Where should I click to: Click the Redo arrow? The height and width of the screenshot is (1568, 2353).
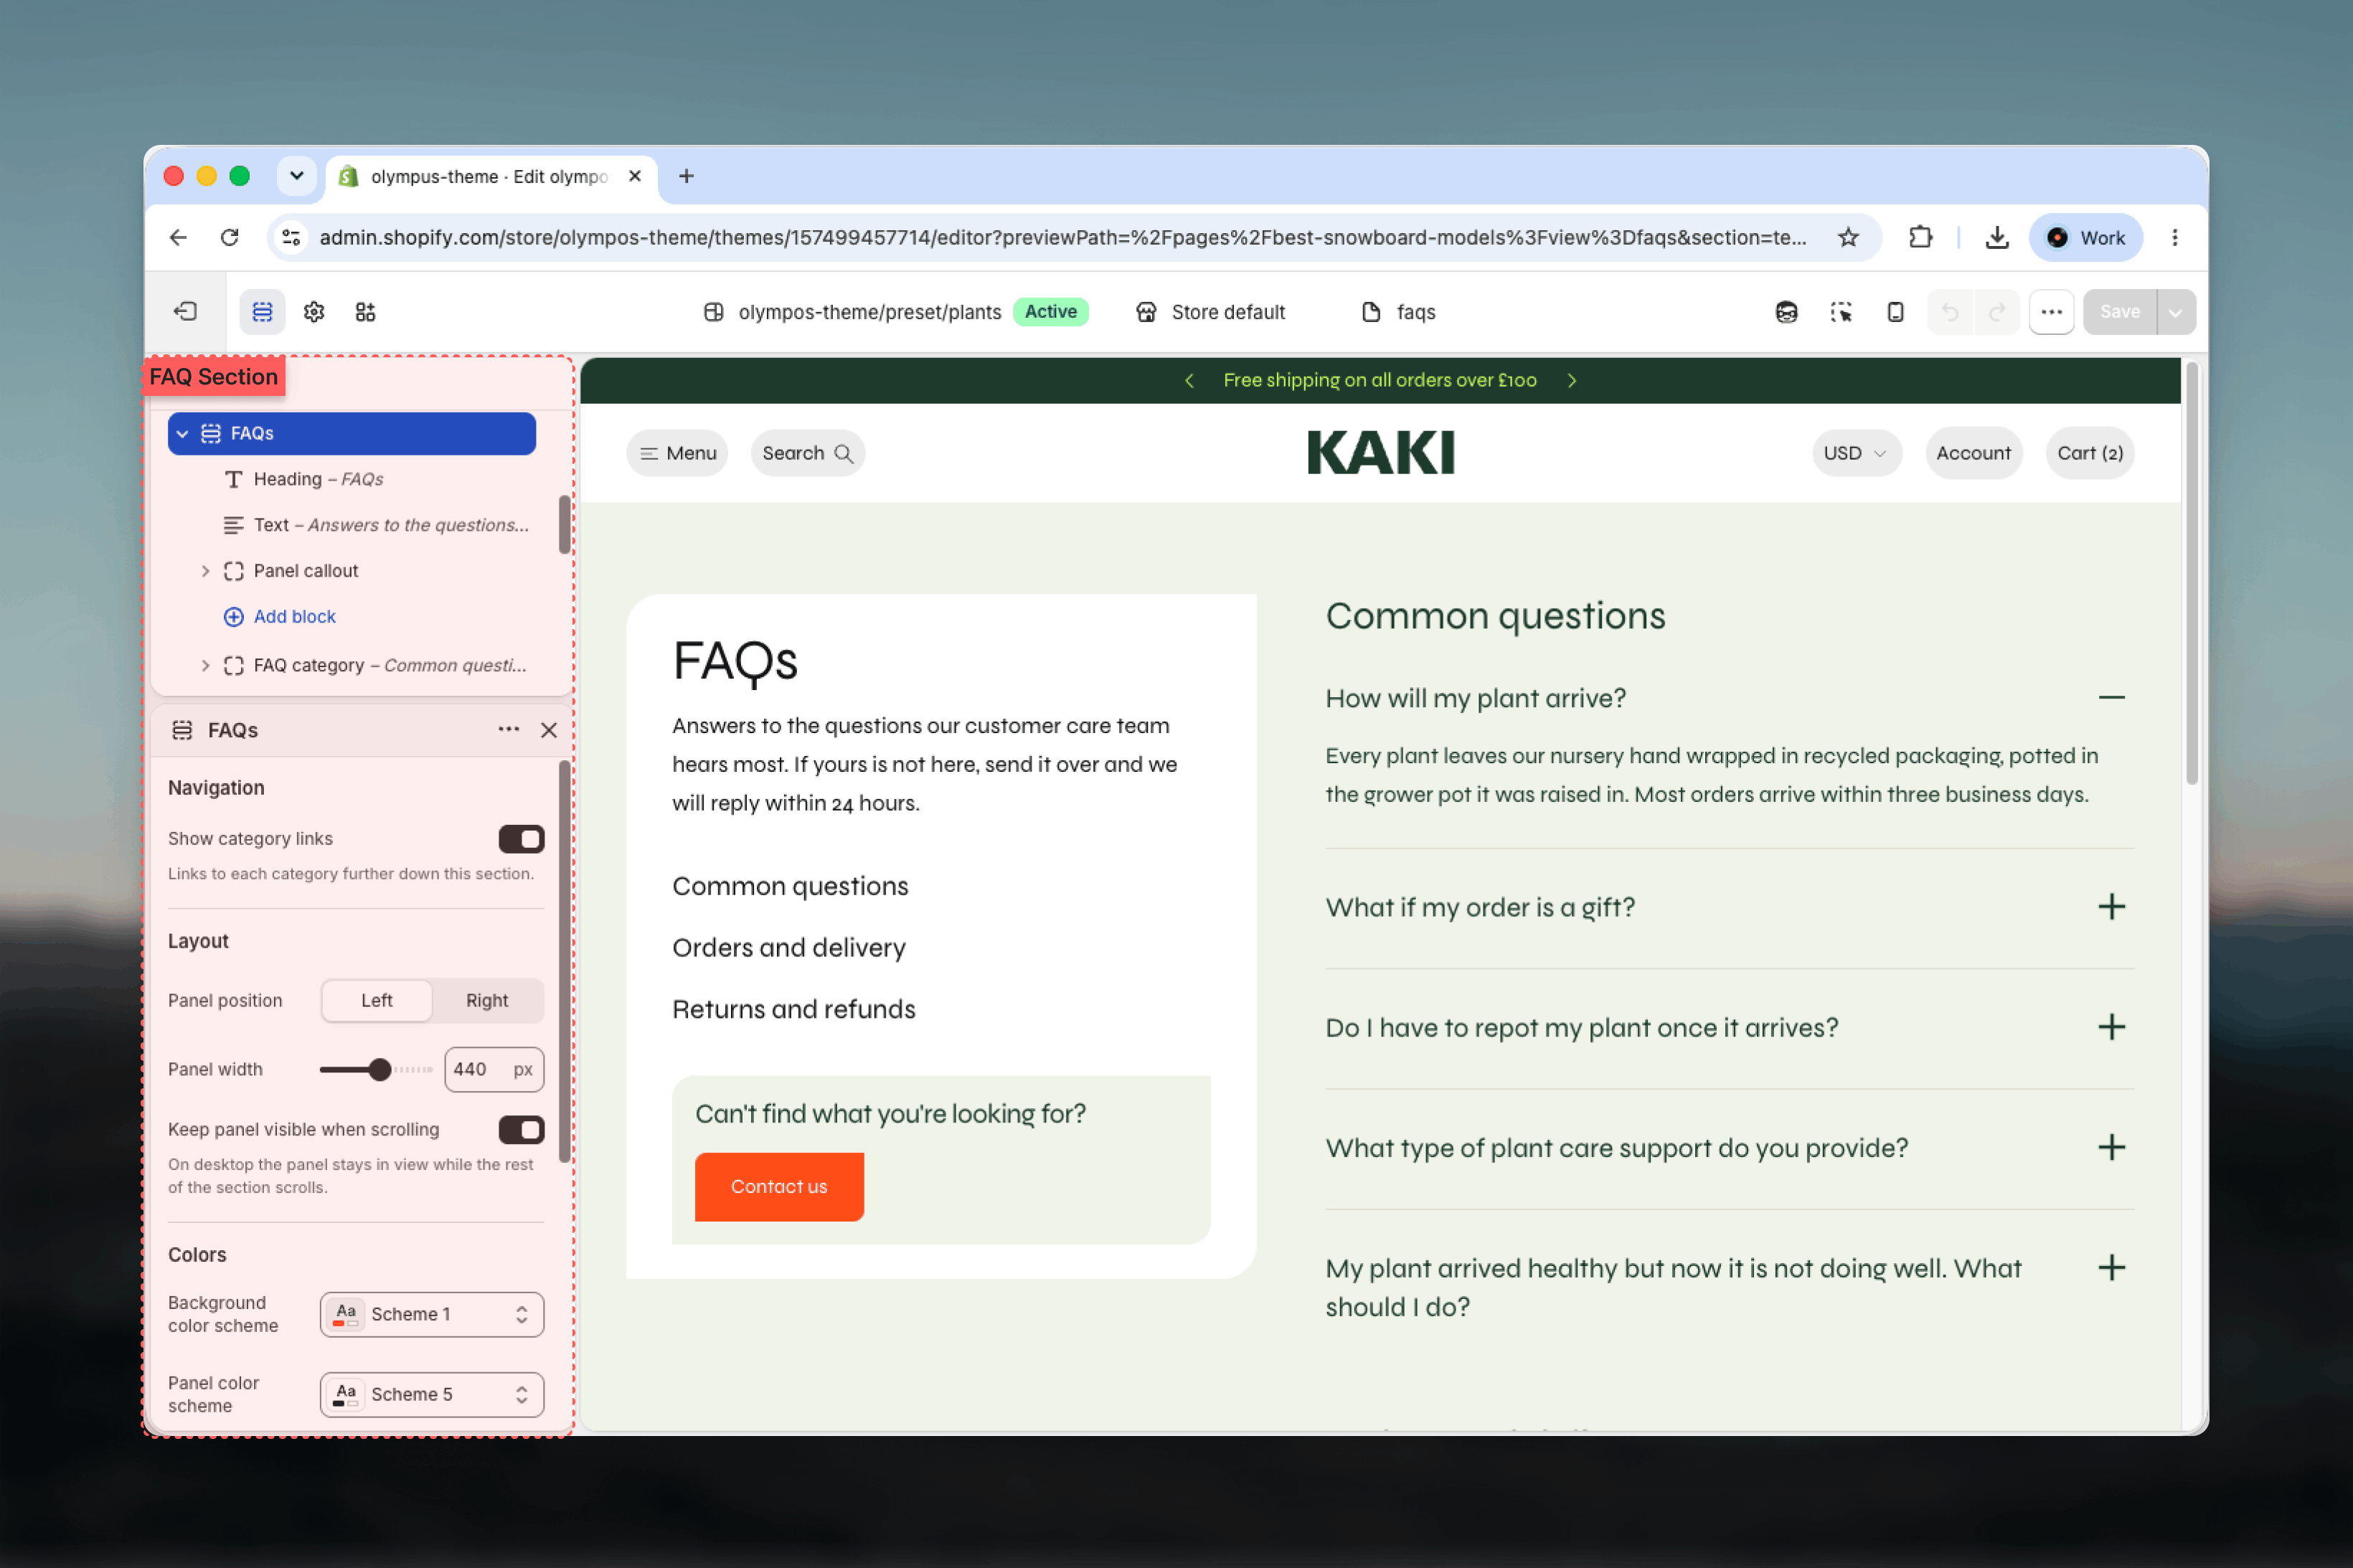coord(1997,312)
